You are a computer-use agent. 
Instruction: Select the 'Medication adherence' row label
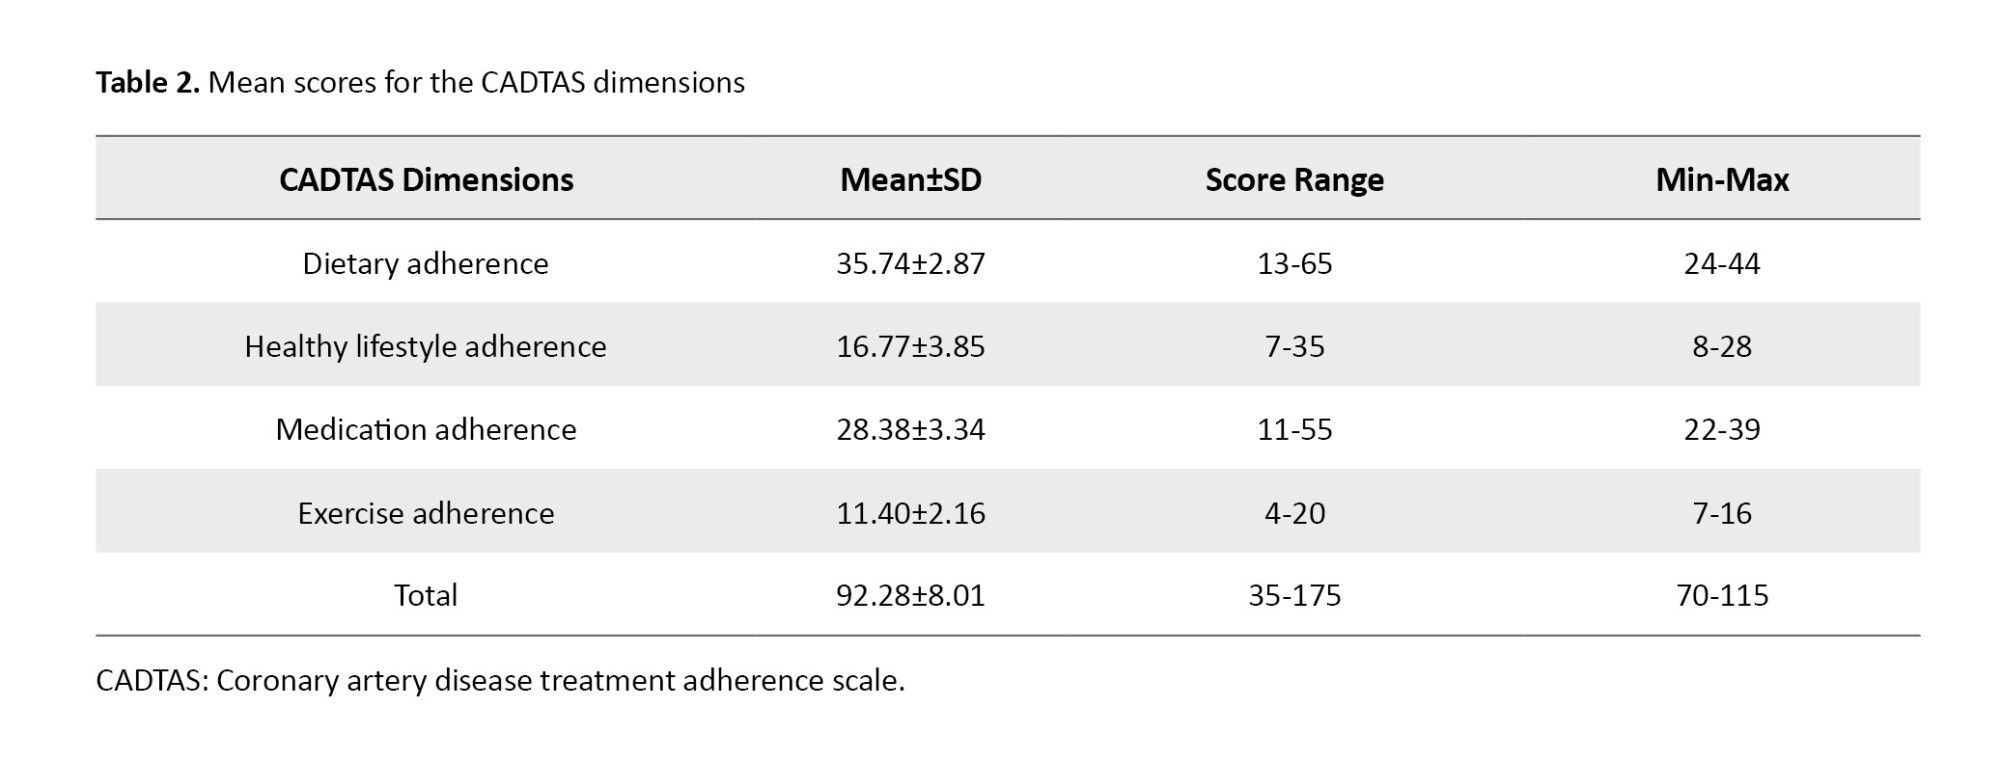click(426, 429)
